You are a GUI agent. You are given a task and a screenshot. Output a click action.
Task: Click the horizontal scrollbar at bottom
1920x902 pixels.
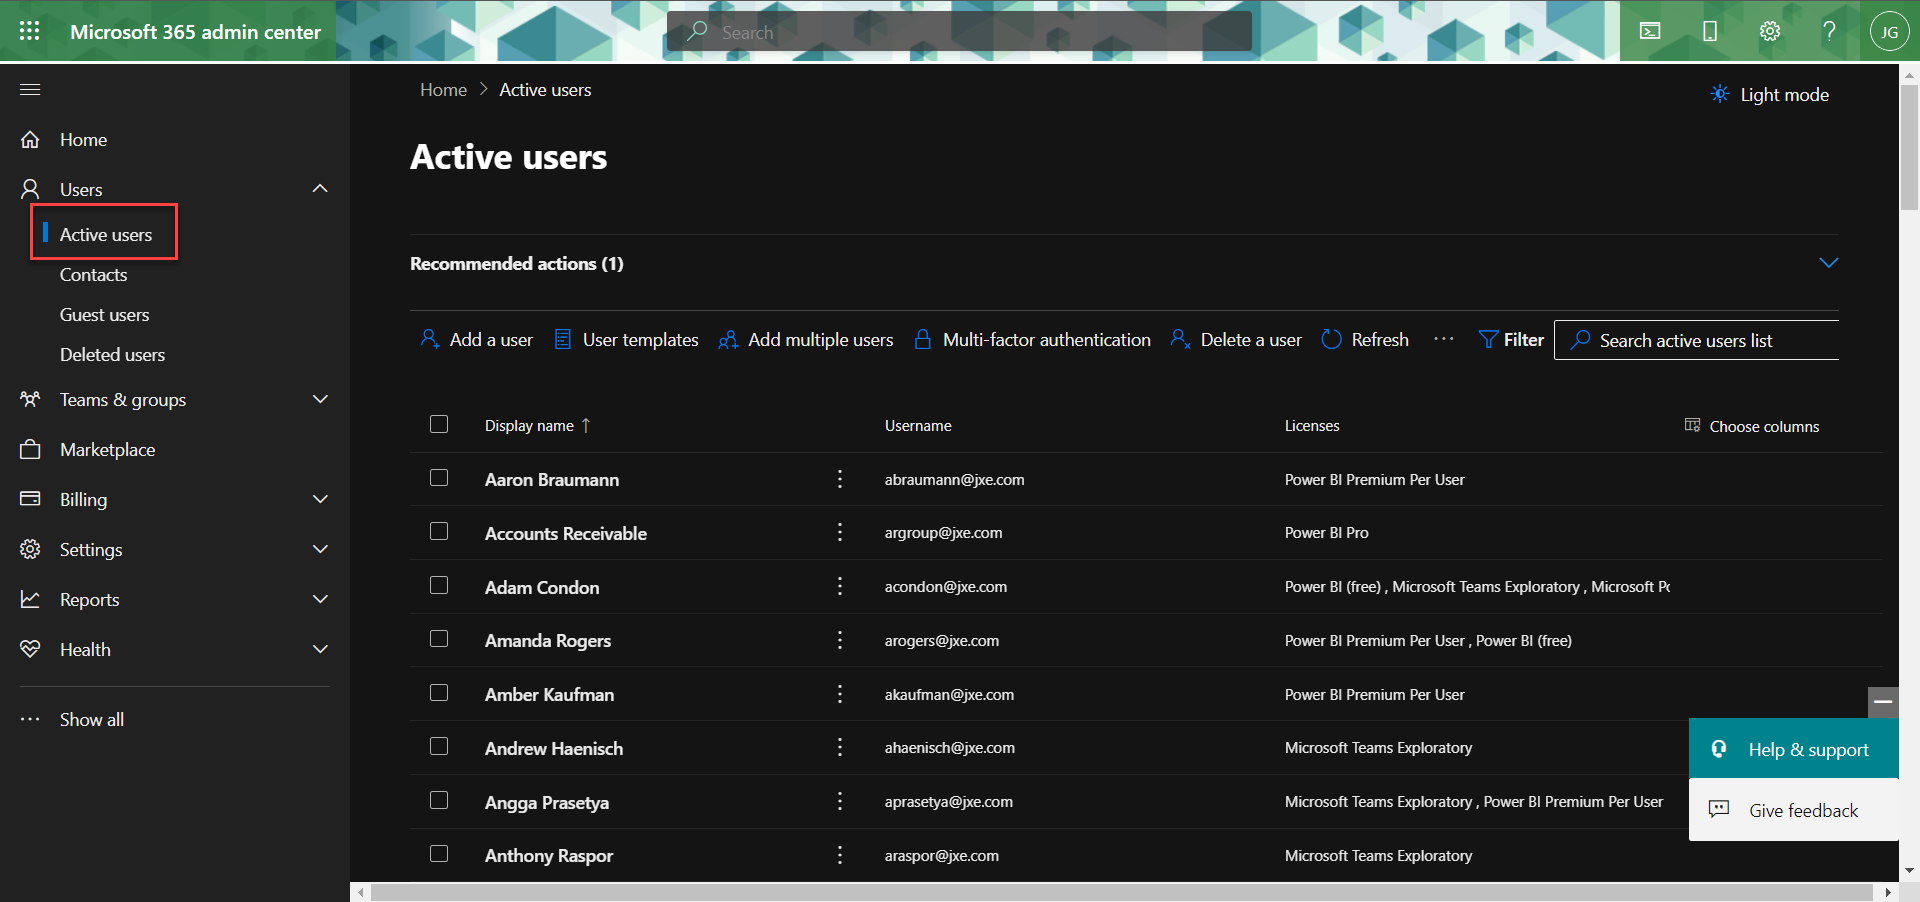(1124, 892)
